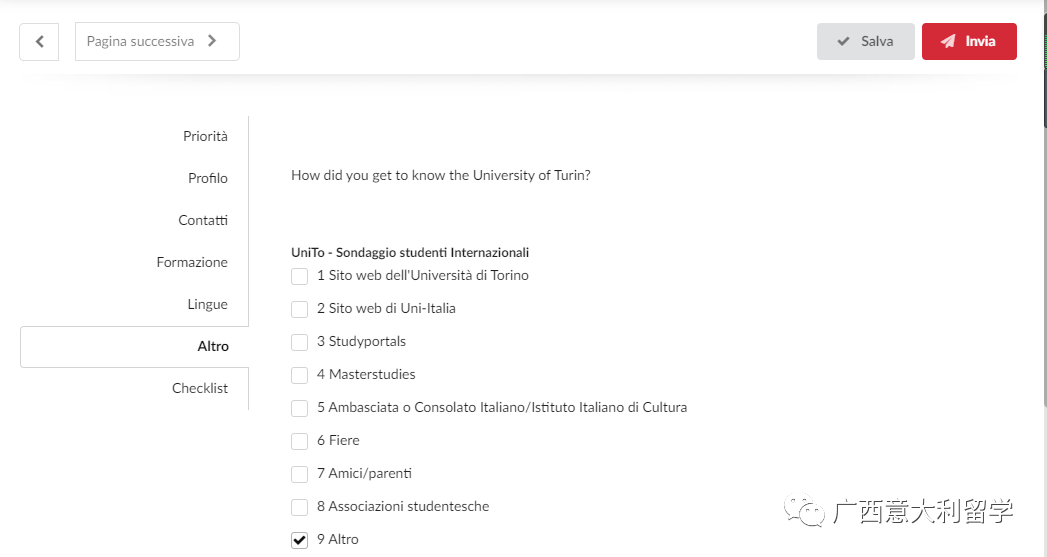Uncheck the 9 Altro checkbox
This screenshot has width=1047, height=557.
click(x=299, y=540)
